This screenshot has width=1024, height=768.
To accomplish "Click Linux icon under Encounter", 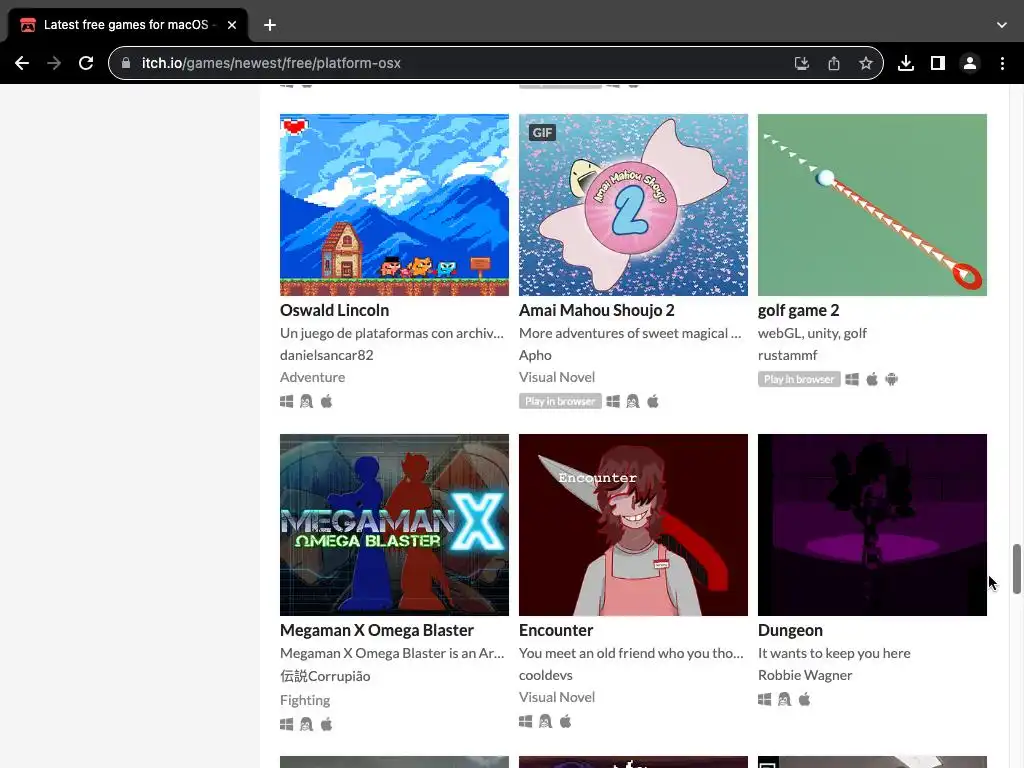I will 545,721.
